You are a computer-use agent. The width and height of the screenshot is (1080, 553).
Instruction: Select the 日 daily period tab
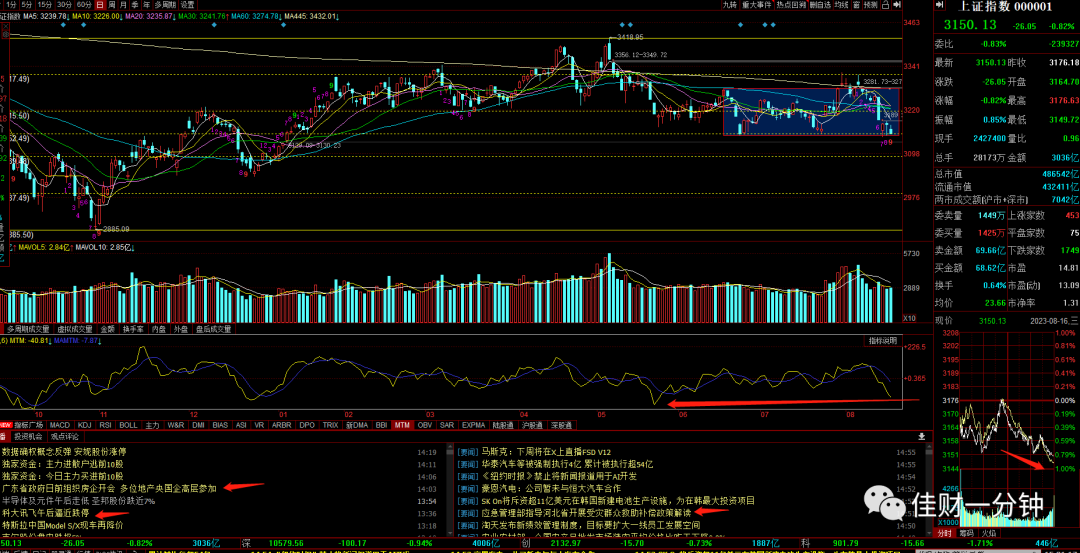click(100, 5)
